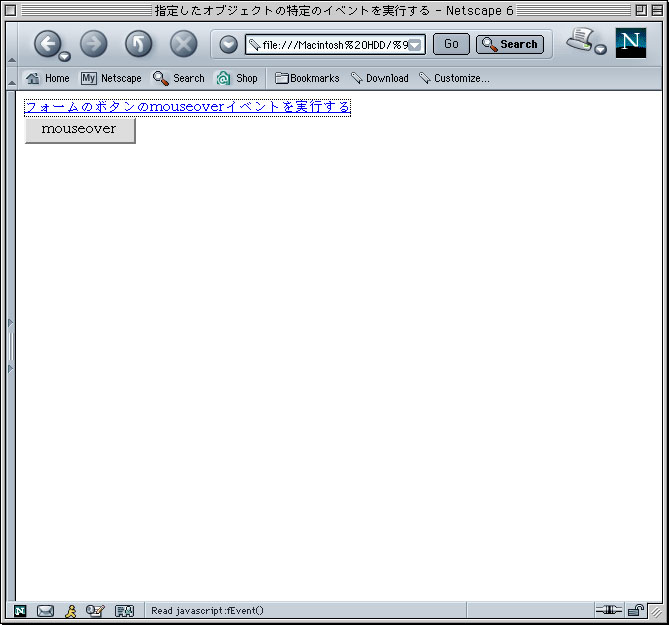Click the Search button beside Go
669x625 pixels.
(510, 44)
